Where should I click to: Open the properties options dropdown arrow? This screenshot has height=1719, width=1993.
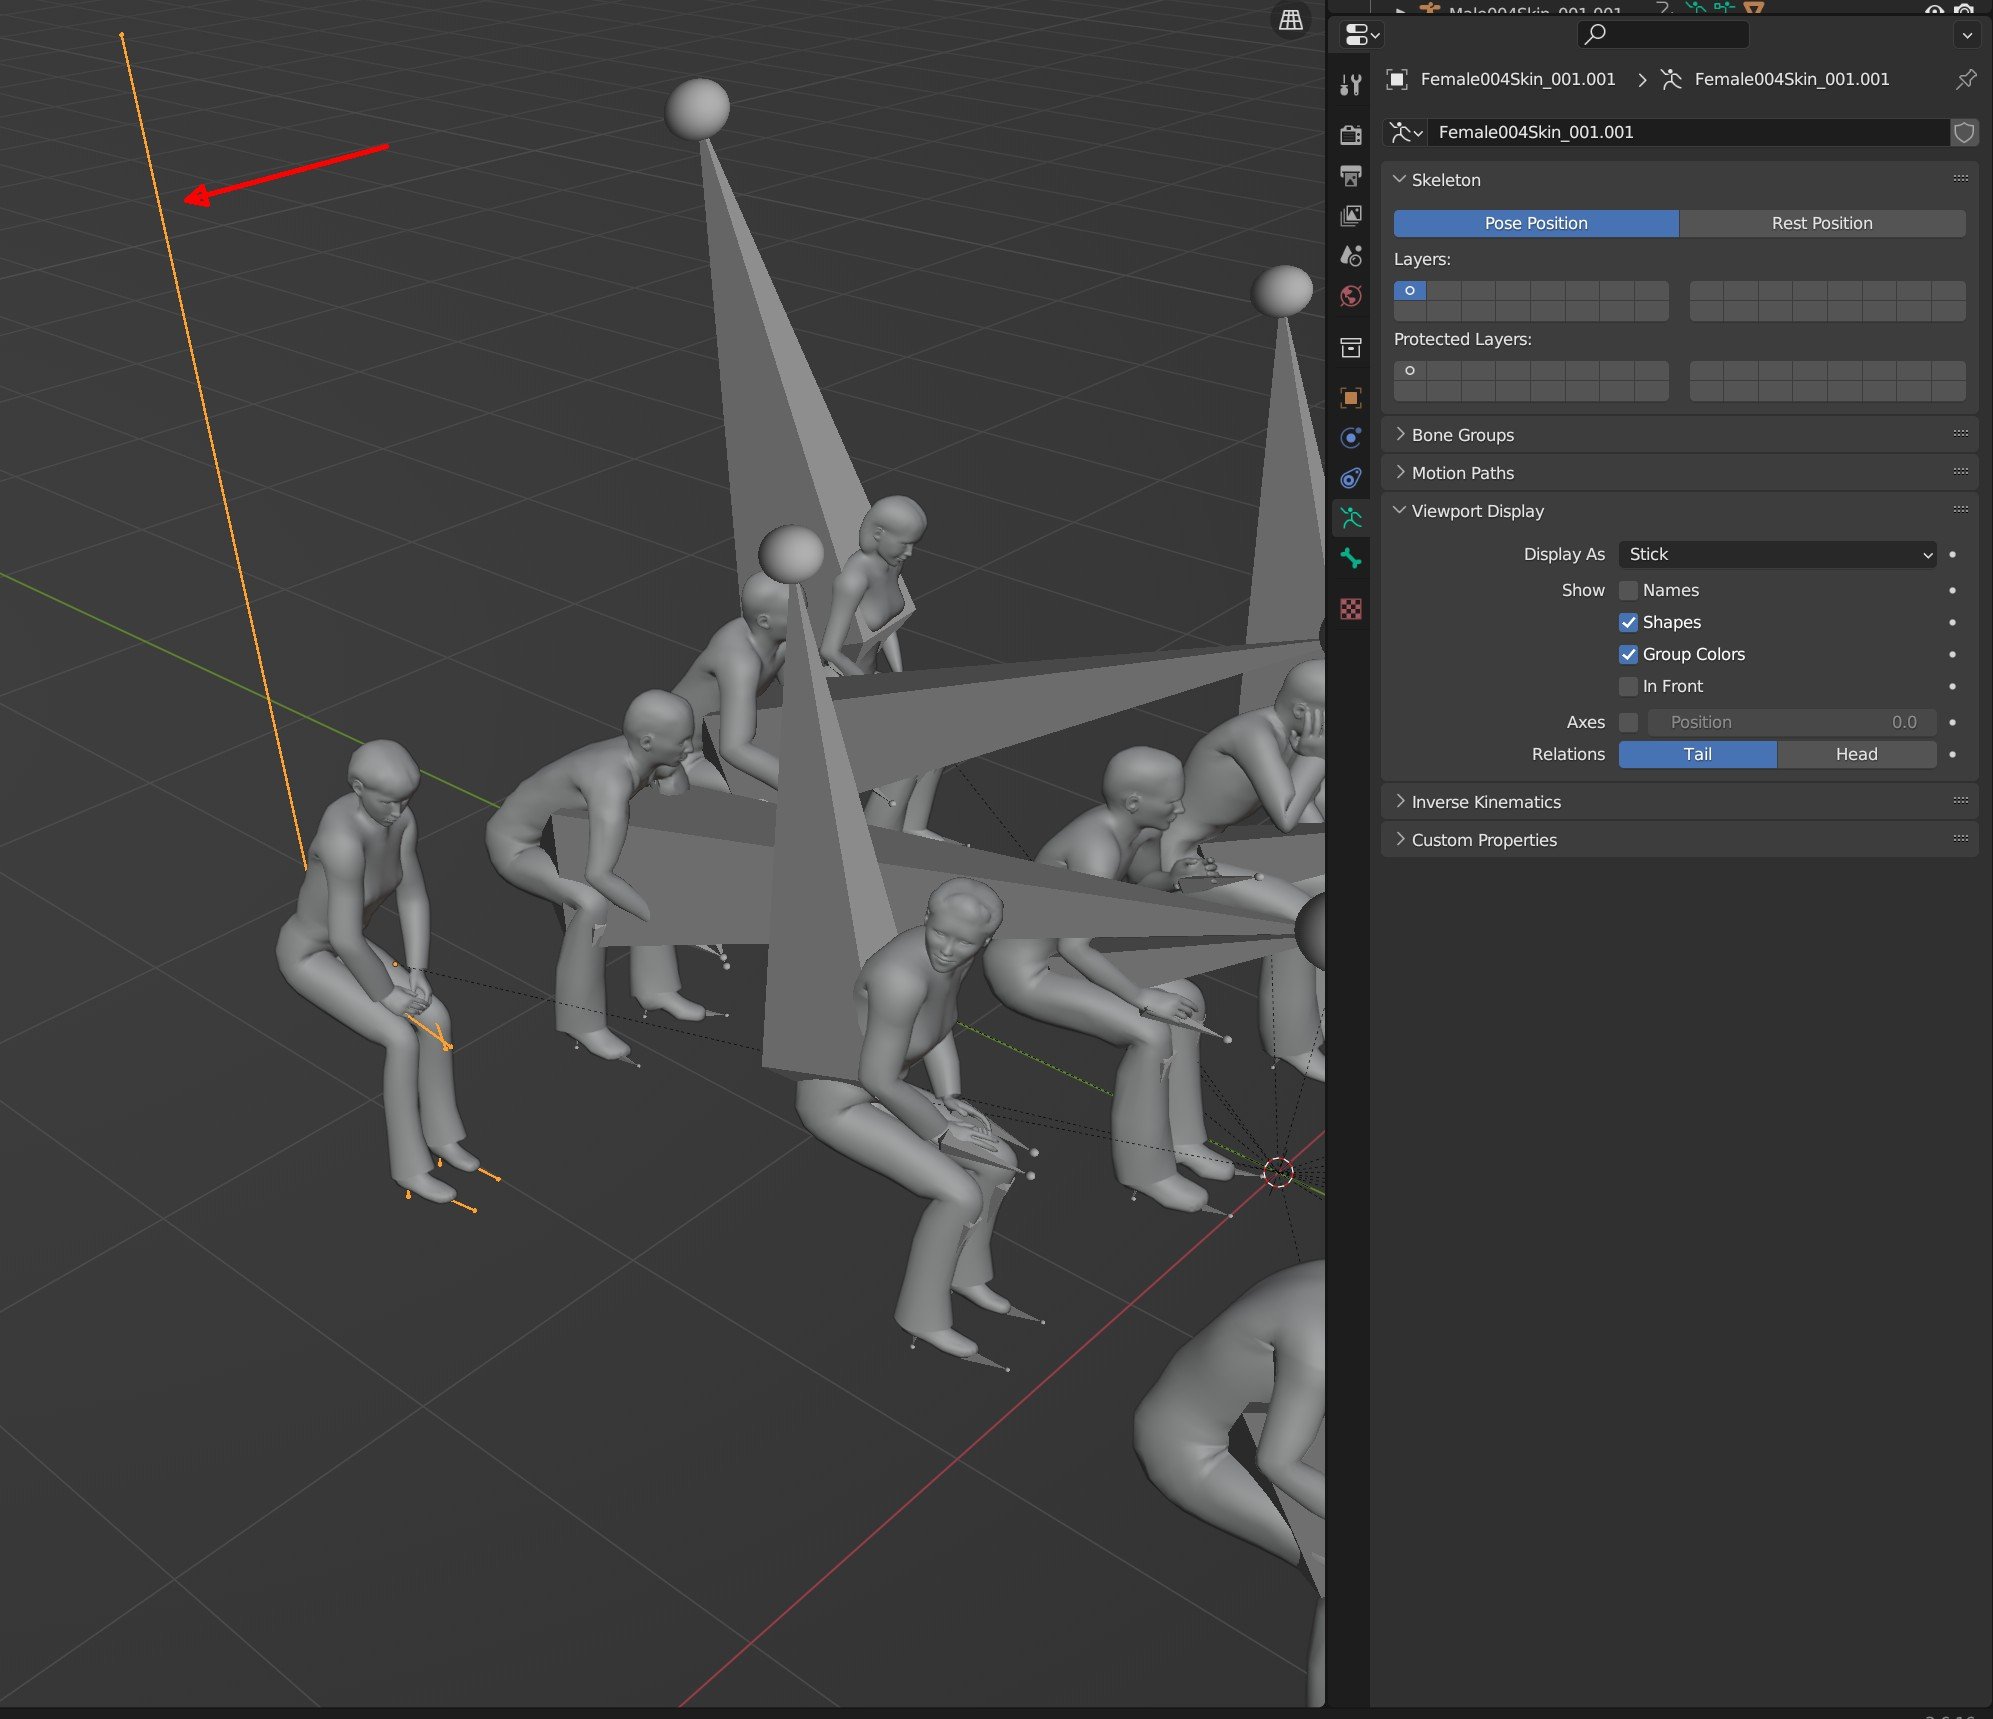pyautogui.click(x=1967, y=35)
